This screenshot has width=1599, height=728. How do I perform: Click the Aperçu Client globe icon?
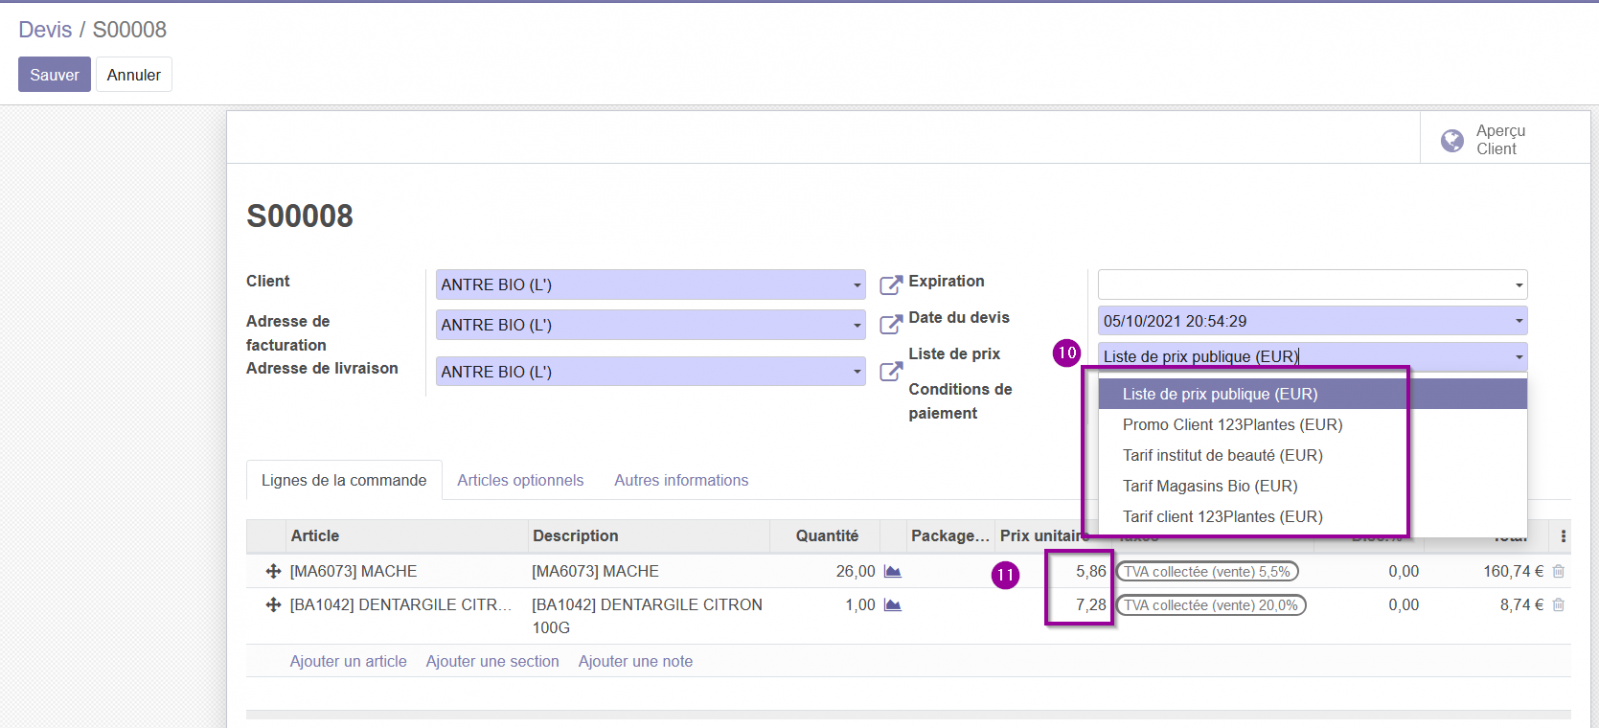pos(1452,141)
